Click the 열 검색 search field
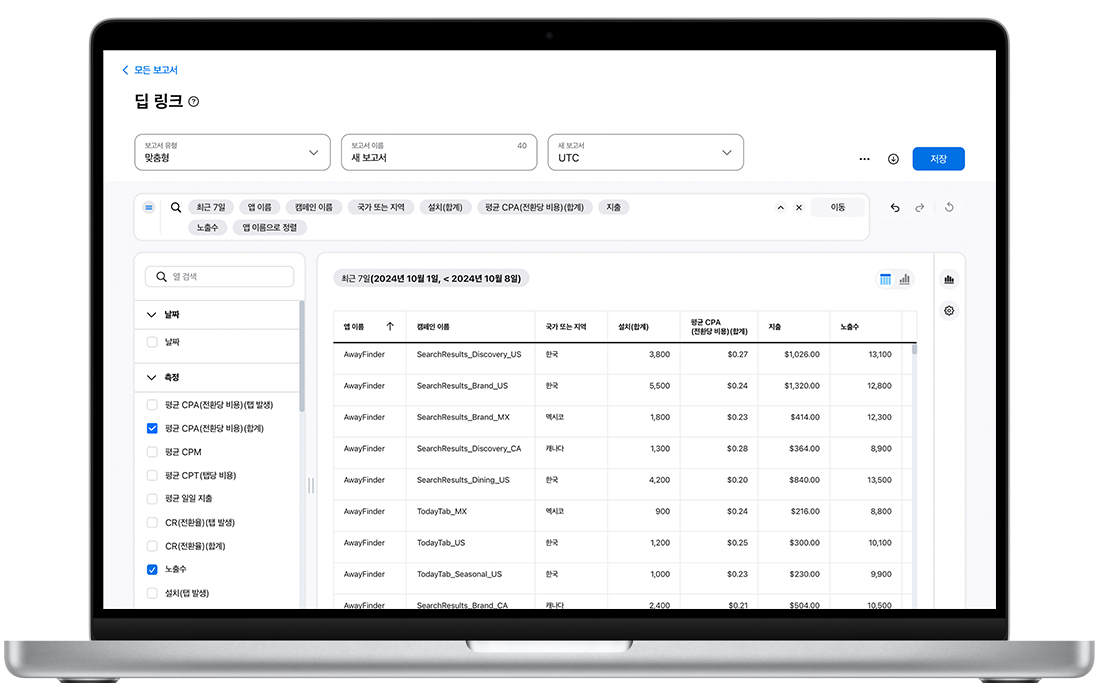This screenshot has height=700, width=1100. pos(220,277)
